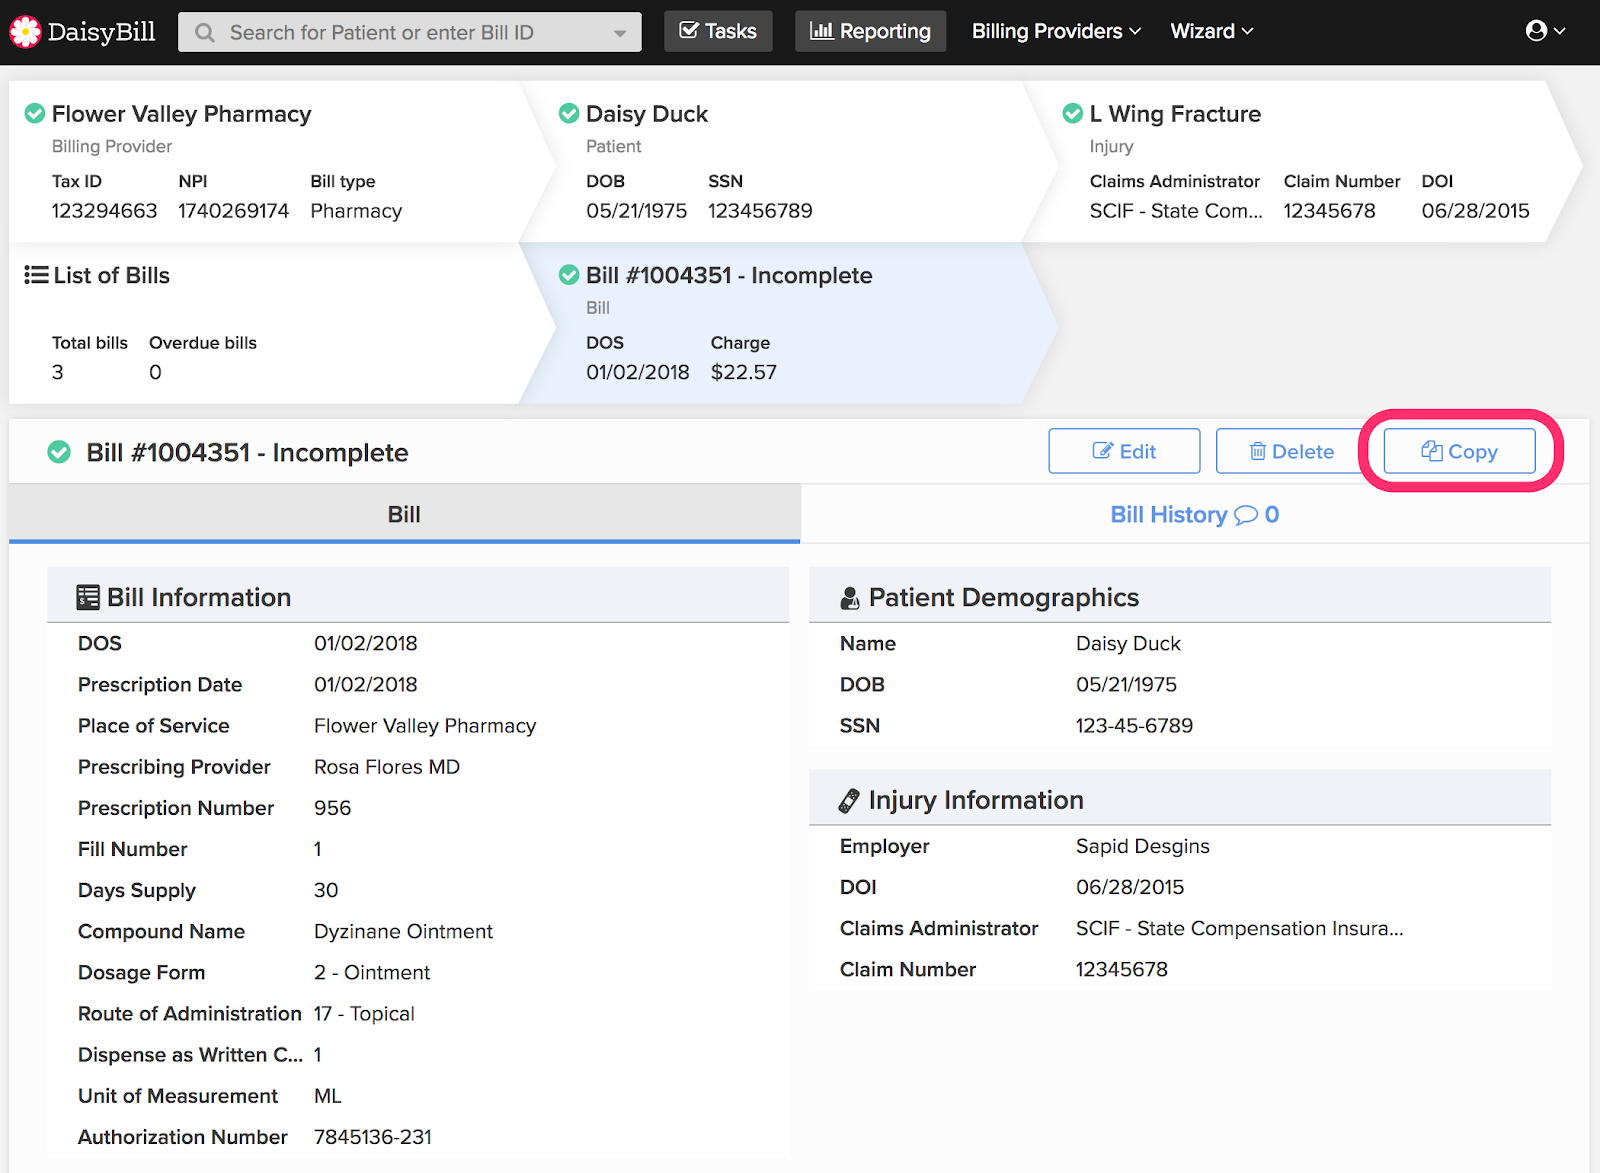Open the user account menu
This screenshot has width=1600, height=1173.
pyautogui.click(x=1545, y=31)
